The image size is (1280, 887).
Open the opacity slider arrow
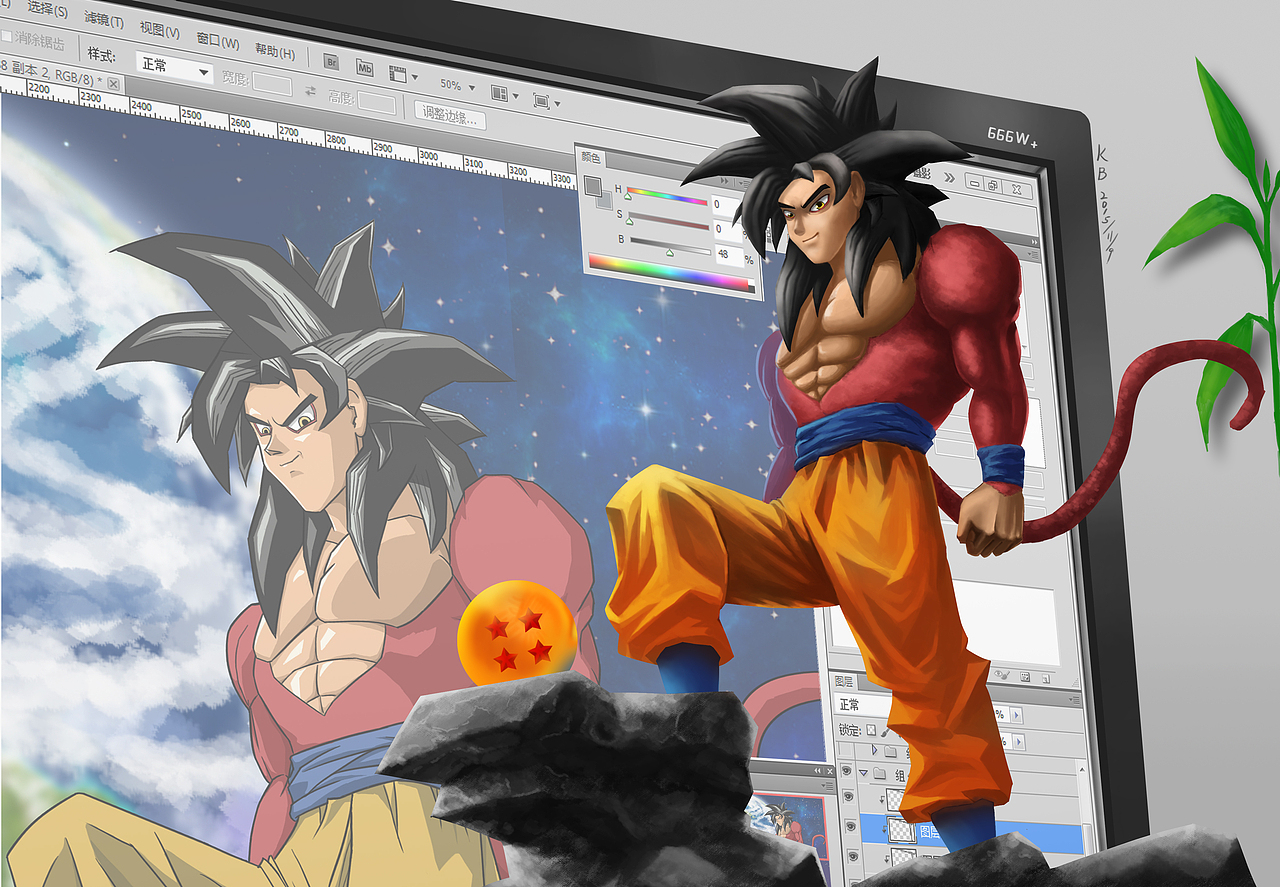(x=1016, y=714)
